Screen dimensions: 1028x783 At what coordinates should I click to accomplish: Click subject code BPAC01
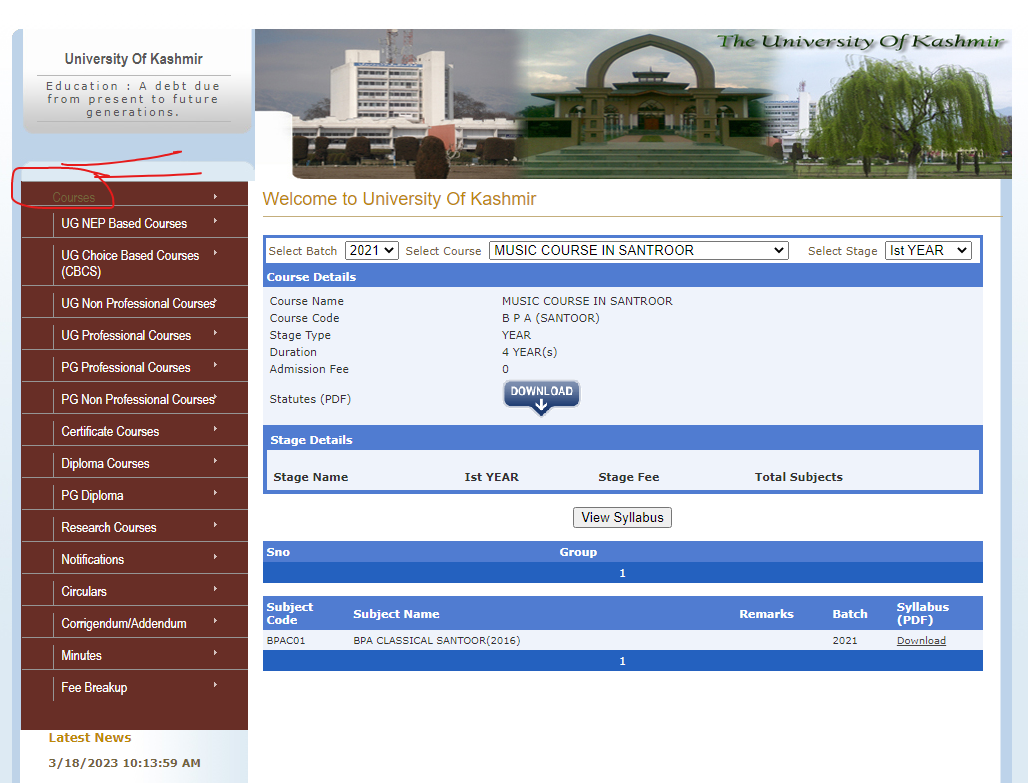[286, 641]
